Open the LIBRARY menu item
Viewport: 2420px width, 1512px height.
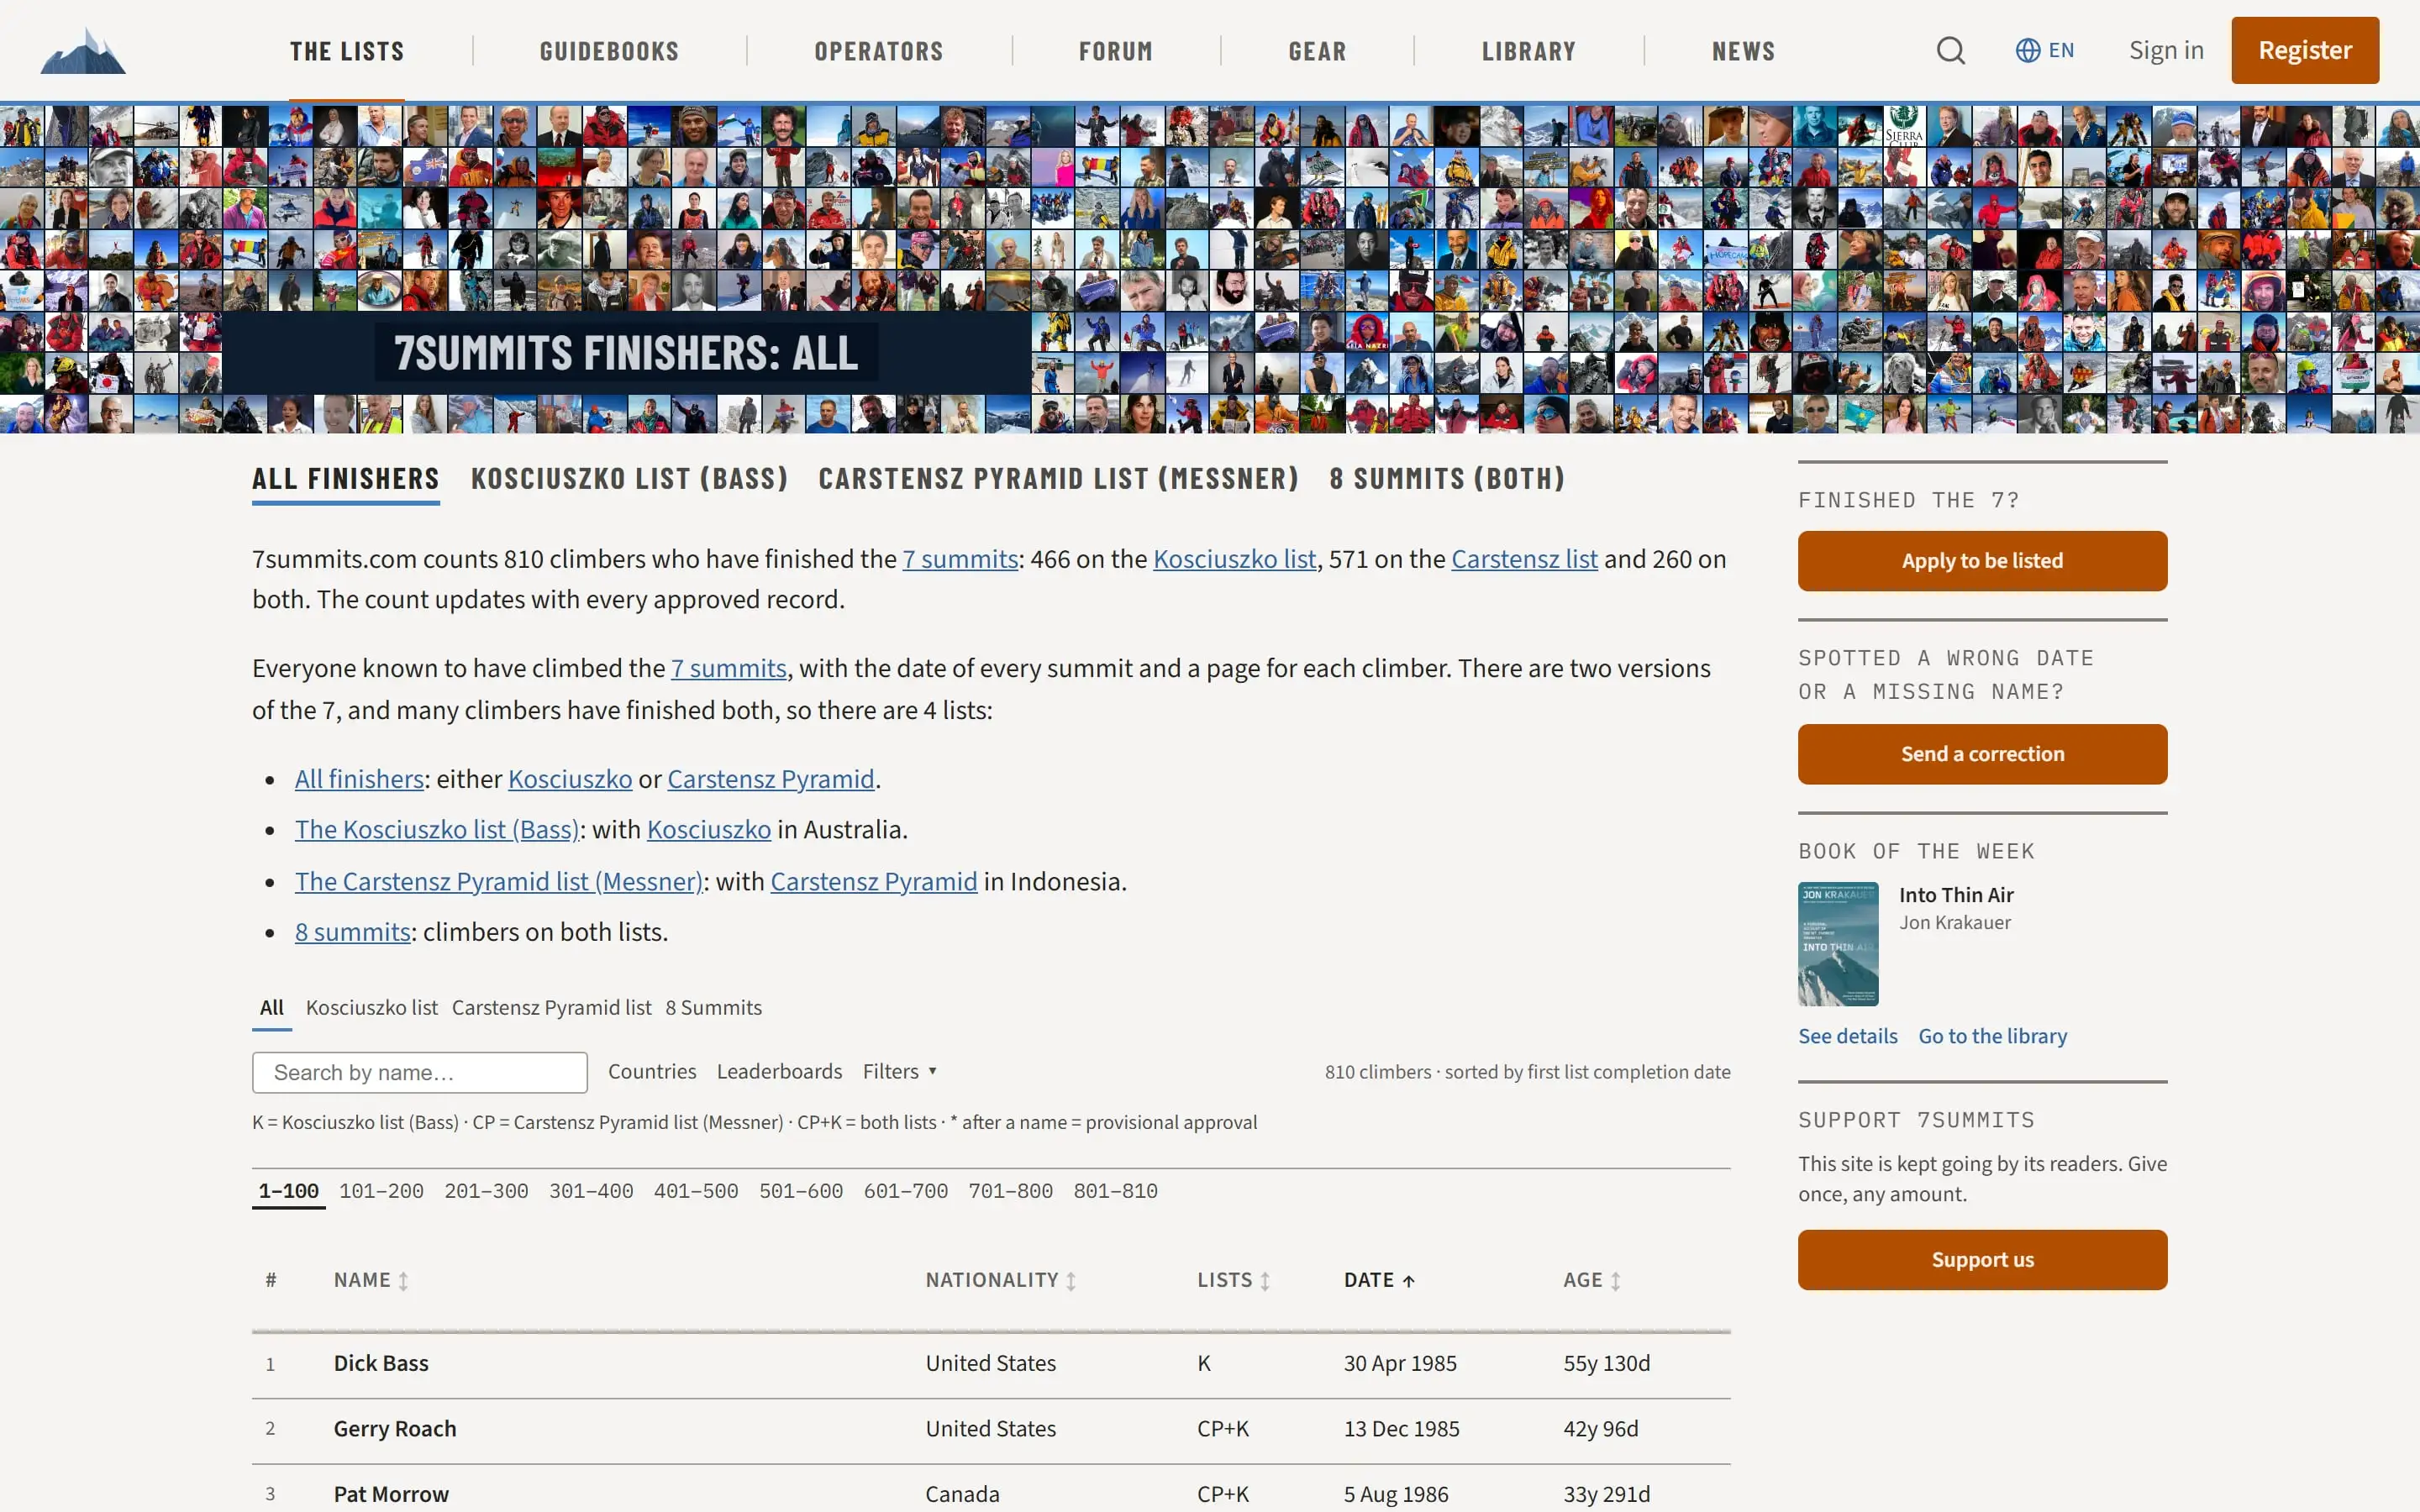pyautogui.click(x=1528, y=51)
